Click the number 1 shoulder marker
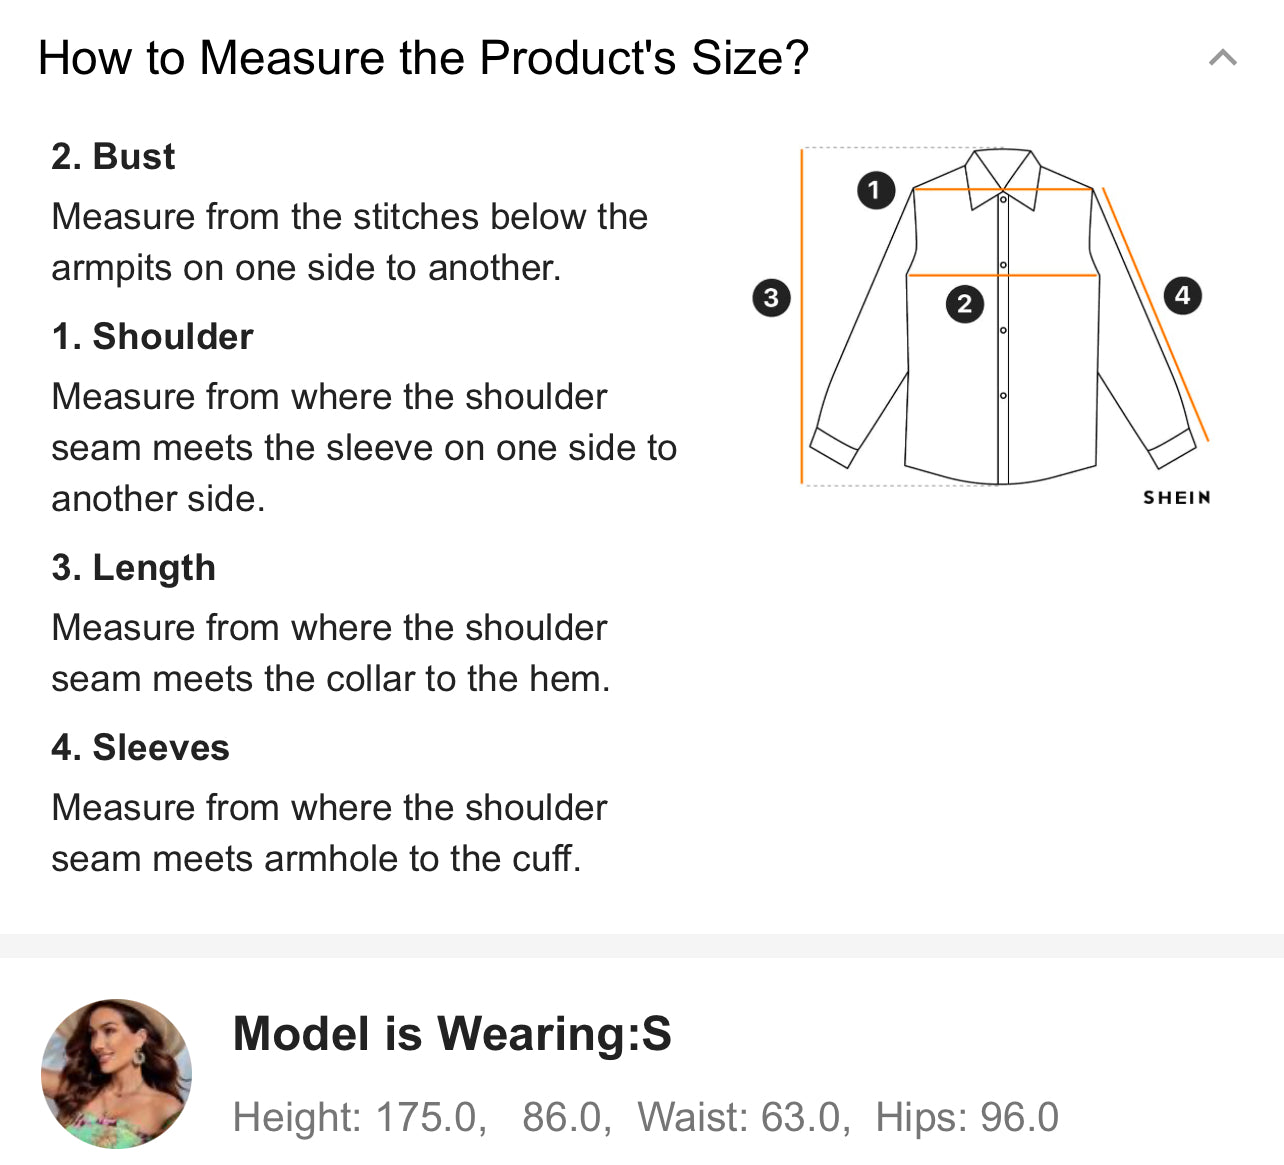This screenshot has width=1284, height=1165. tap(875, 190)
